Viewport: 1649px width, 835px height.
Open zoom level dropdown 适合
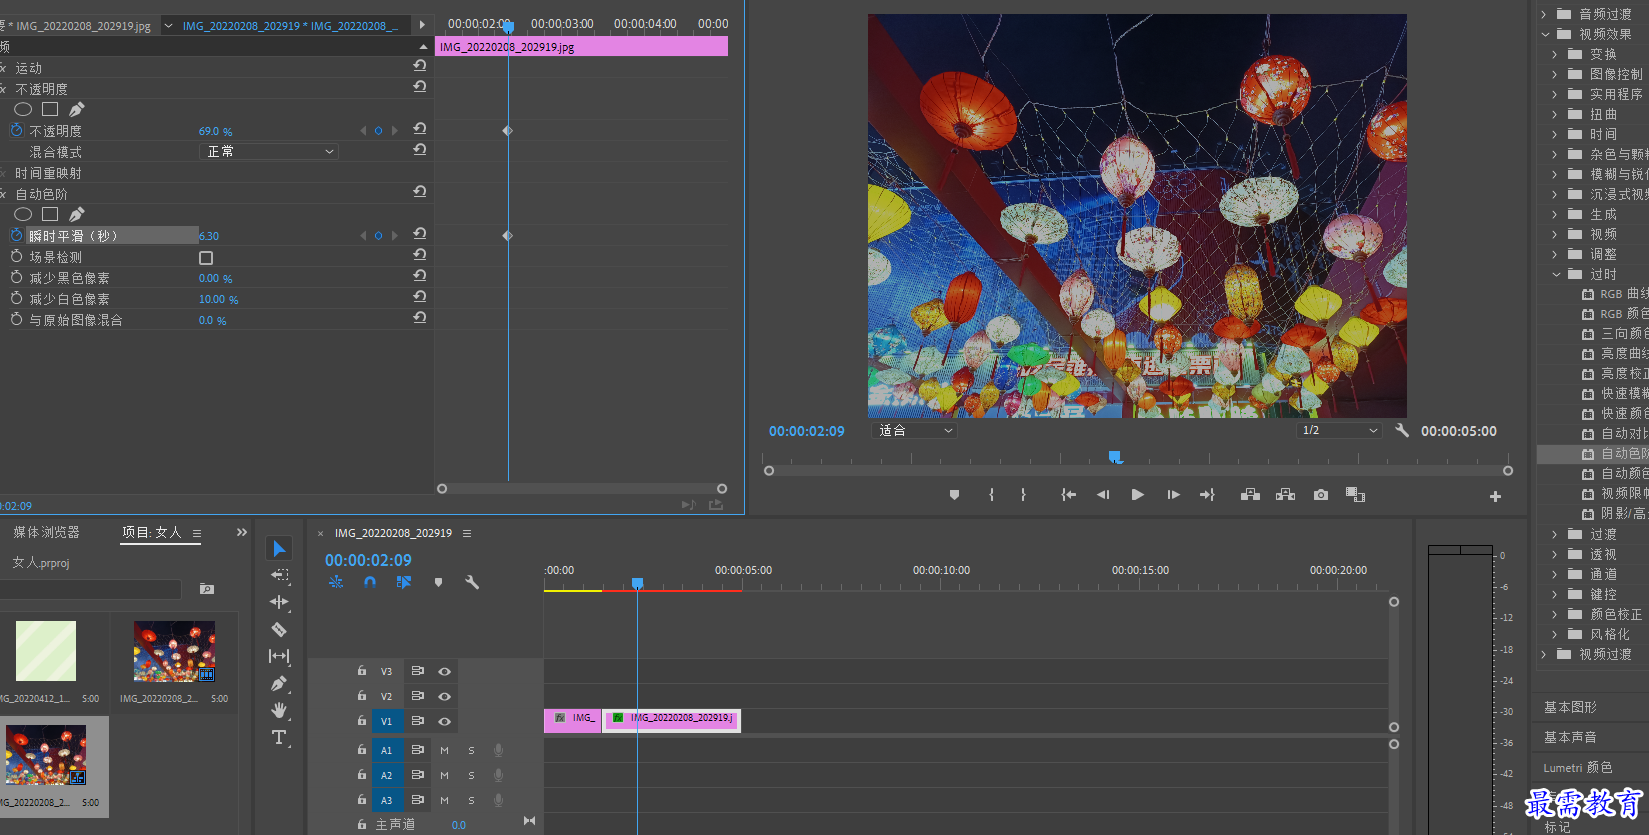pos(914,430)
